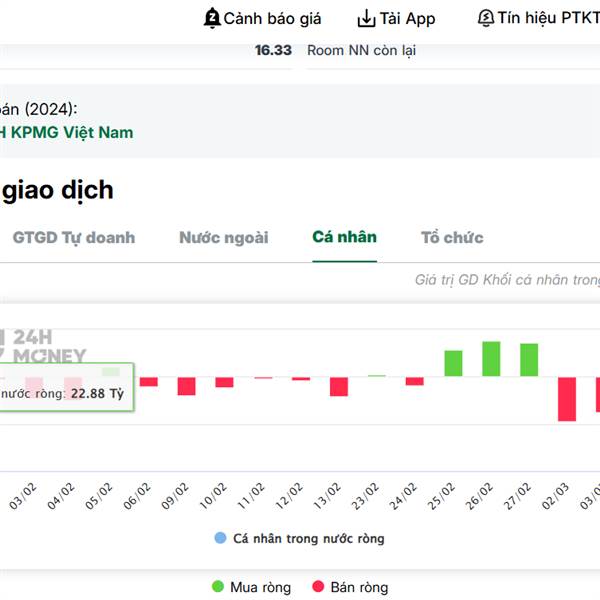Toggle the blue Cá nhân trong nước ròng legend dot
The width and height of the screenshot is (600, 600).
pyautogui.click(x=220, y=538)
